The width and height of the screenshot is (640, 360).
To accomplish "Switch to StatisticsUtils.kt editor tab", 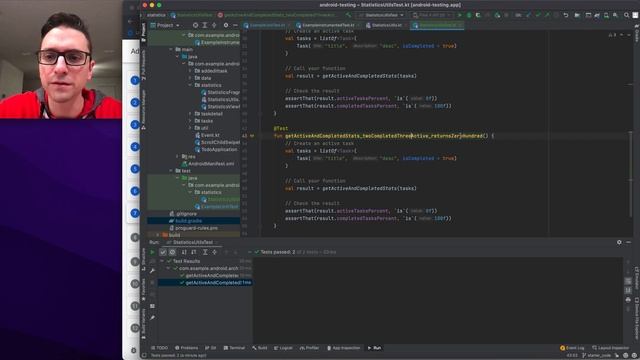I will click(x=386, y=25).
